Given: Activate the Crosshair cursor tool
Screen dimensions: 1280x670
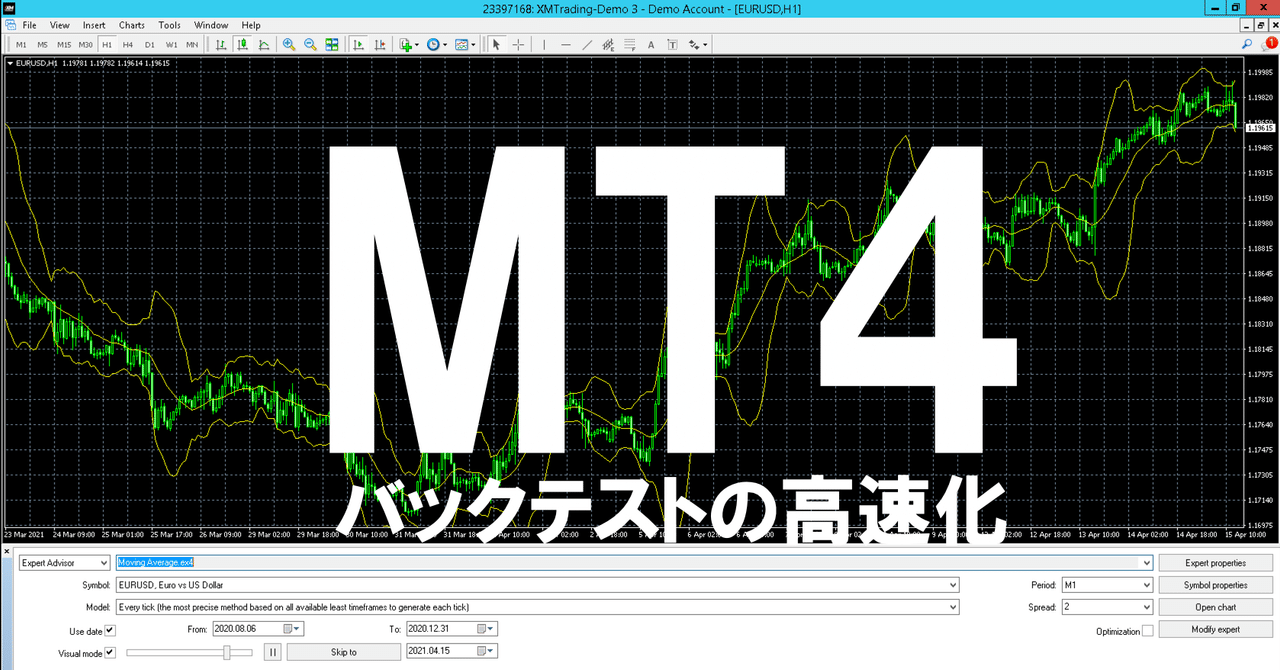Looking at the screenshot, I should click(517, 44).
